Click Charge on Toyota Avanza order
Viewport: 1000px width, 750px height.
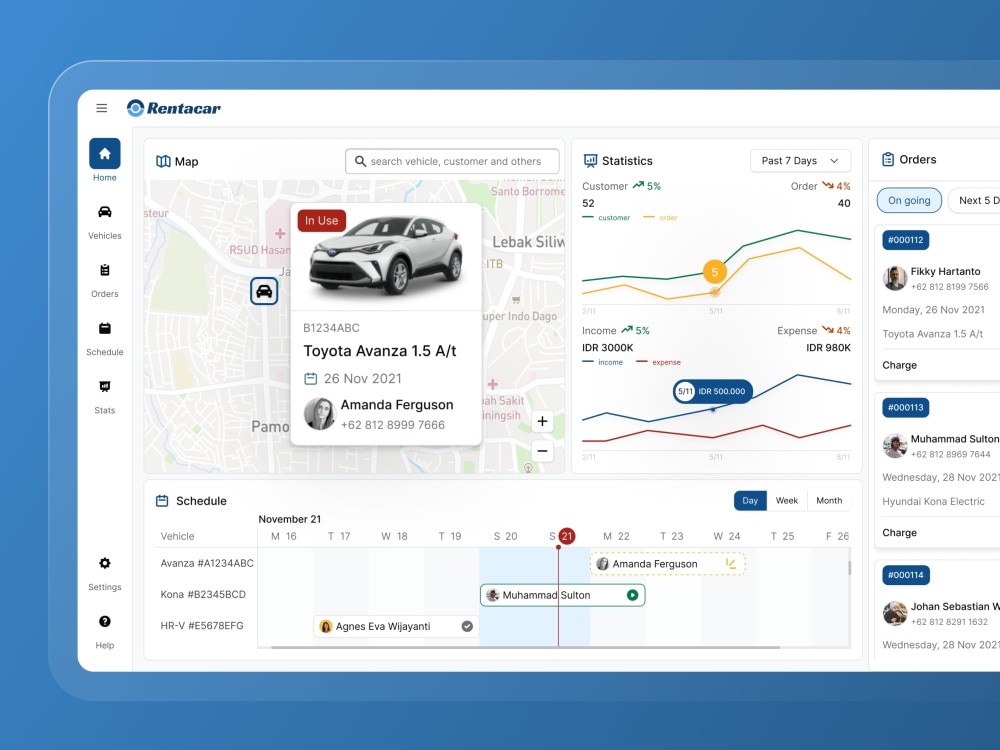[x=899, y=365]
